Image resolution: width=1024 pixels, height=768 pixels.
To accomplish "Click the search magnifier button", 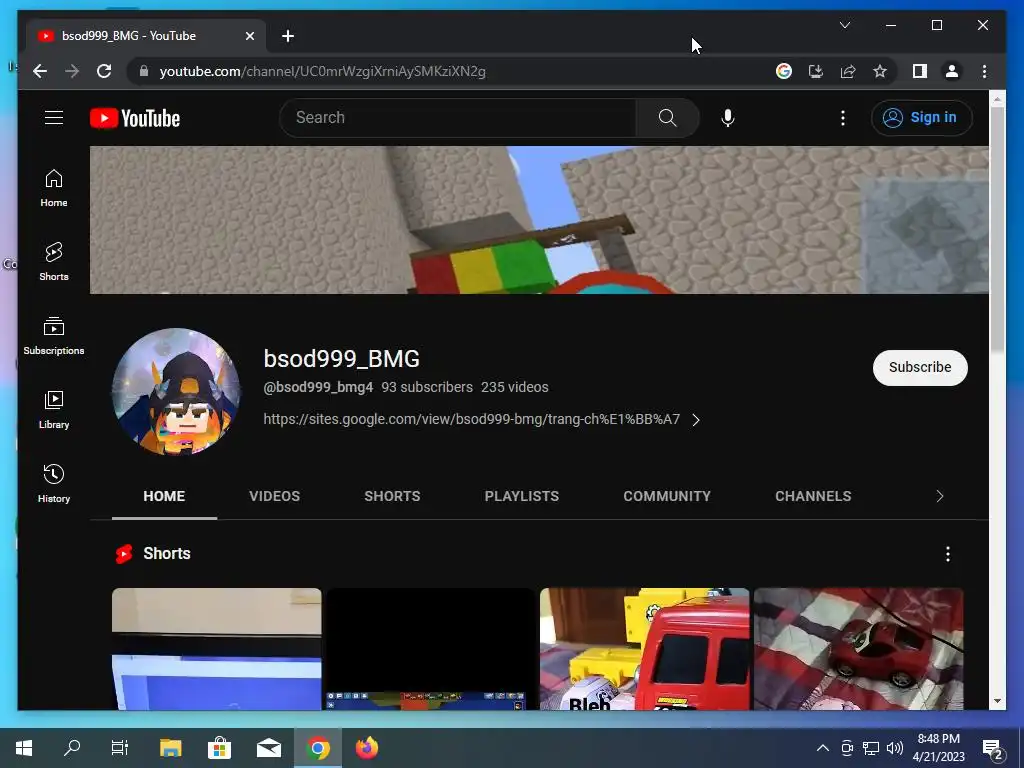I will [667, 118].
